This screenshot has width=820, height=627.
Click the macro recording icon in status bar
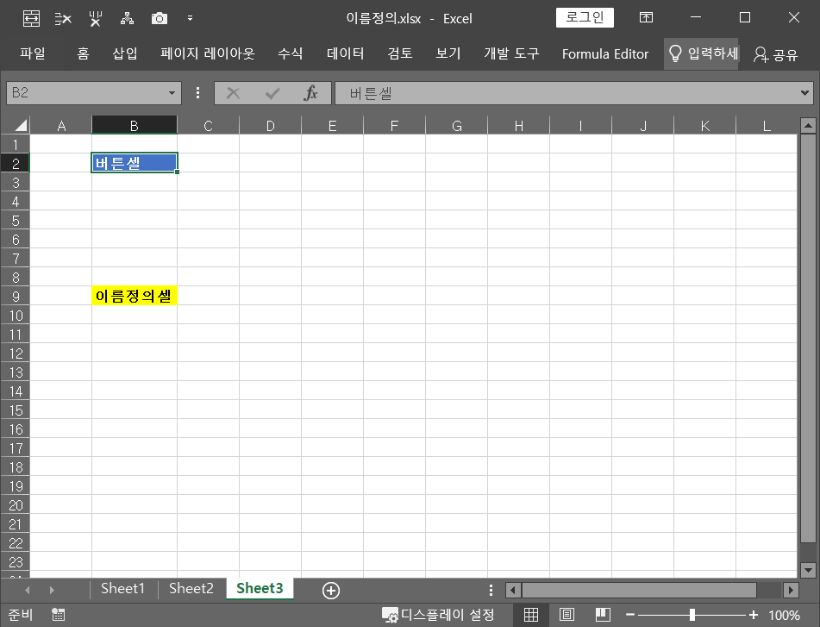point(58,615)
